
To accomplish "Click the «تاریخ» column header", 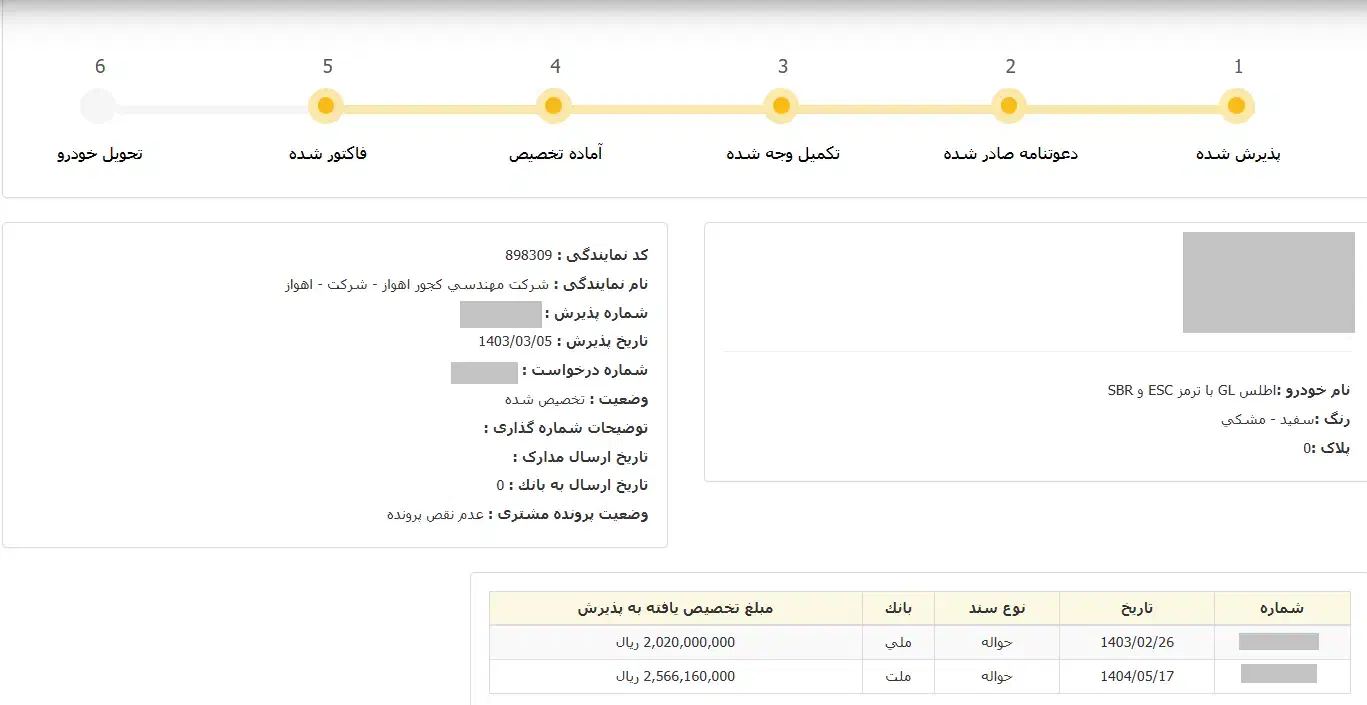I will 1136,607.
